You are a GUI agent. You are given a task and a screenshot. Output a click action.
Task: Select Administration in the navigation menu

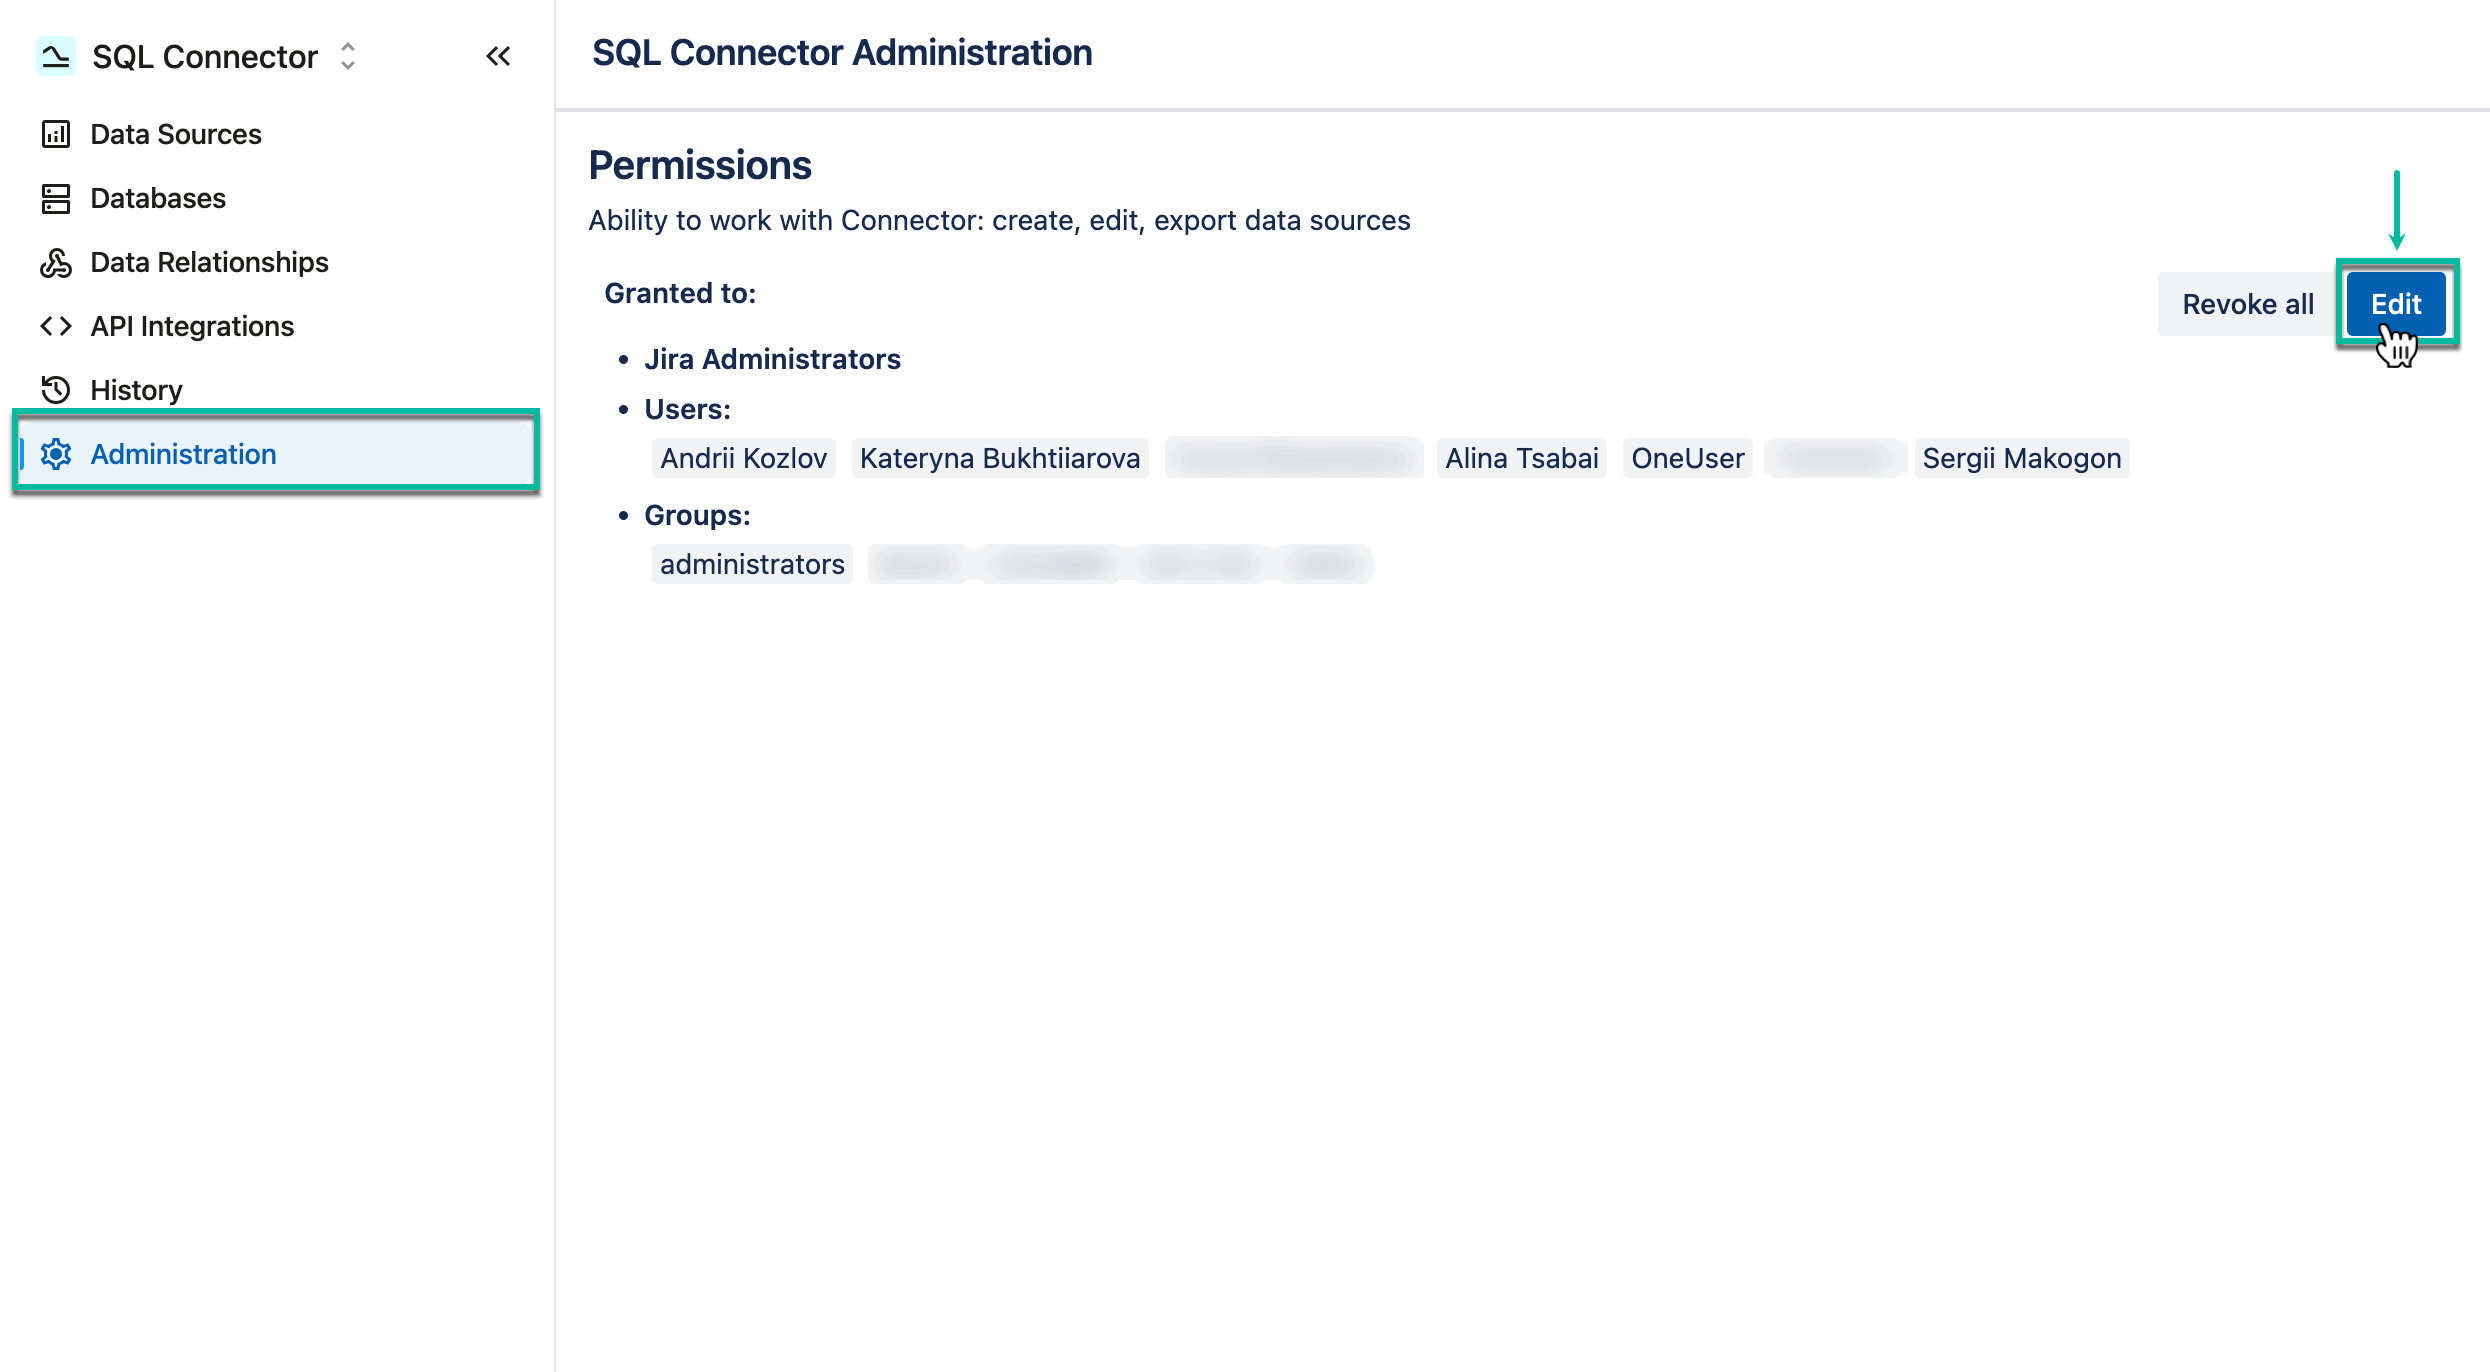183,454
